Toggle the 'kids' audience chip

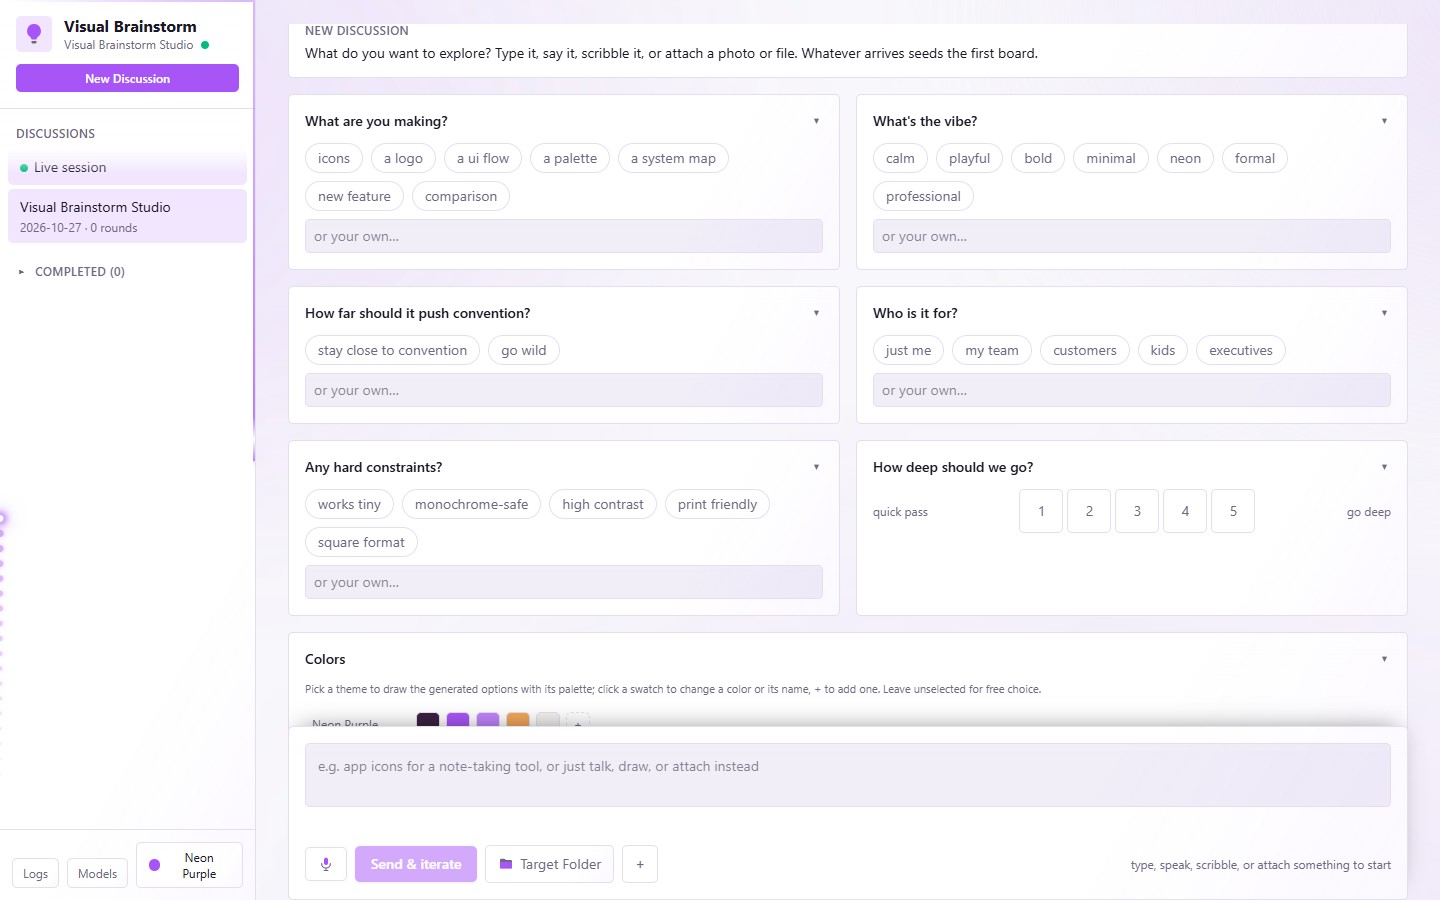1163,350
